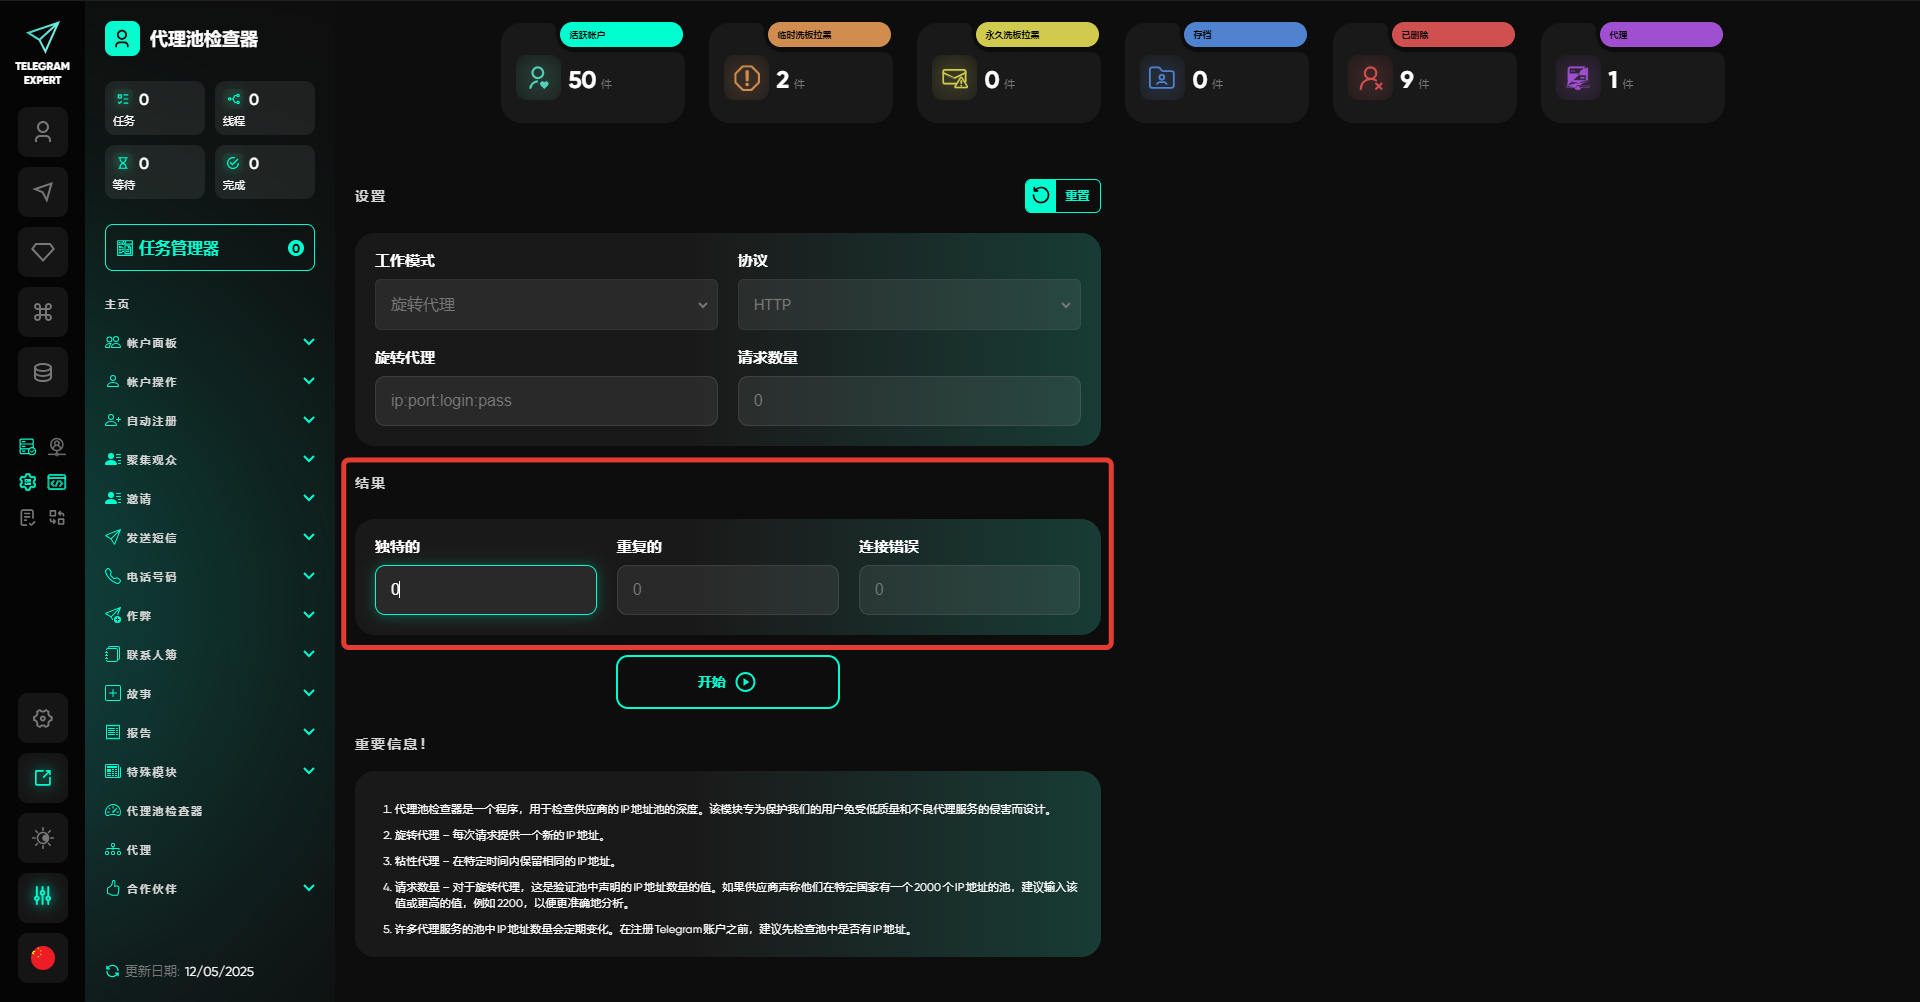The width and height of the screenshot is (1920, 1002).
Task: Open the 代理 menu item
Action: point(139,850)
